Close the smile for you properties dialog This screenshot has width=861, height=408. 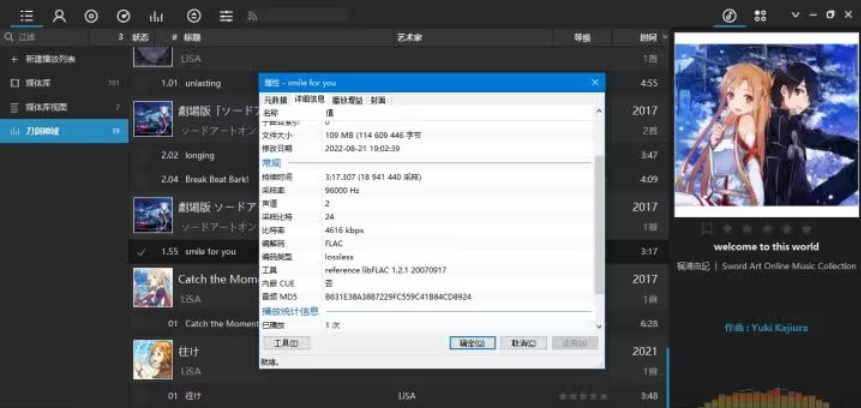pos(595,82)
